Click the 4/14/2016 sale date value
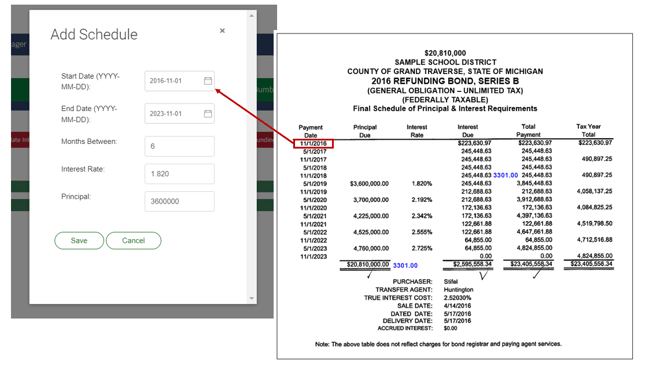This screenshot has height=374, width=645. 457,306
